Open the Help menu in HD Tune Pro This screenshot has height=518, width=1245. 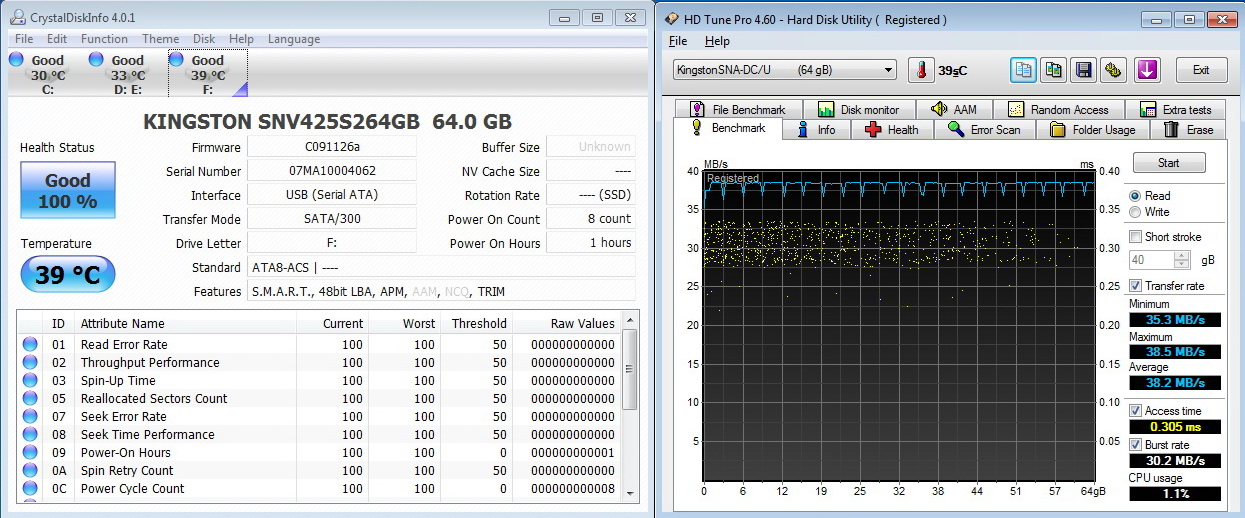click(x=717, y=41)
